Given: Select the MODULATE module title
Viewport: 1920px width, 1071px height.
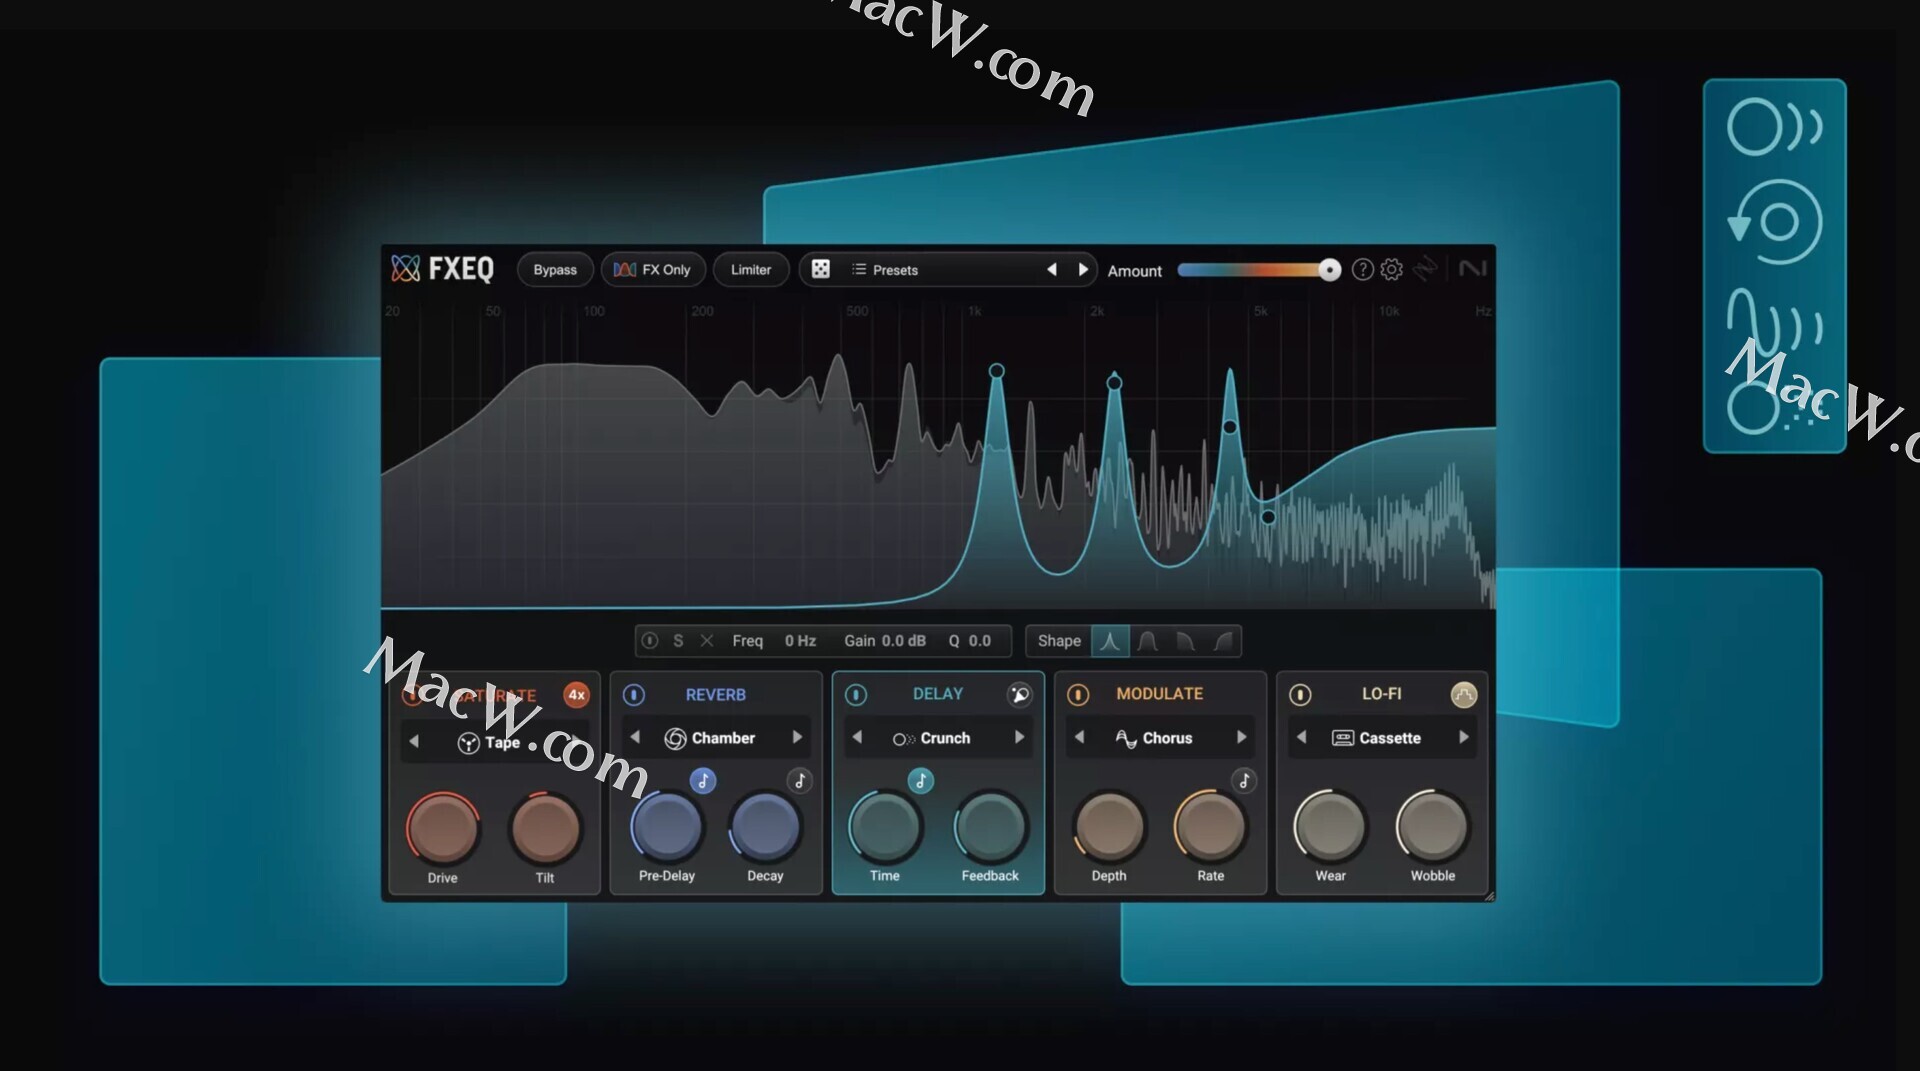Looking at the screenshot, I should pos(1159,693).
